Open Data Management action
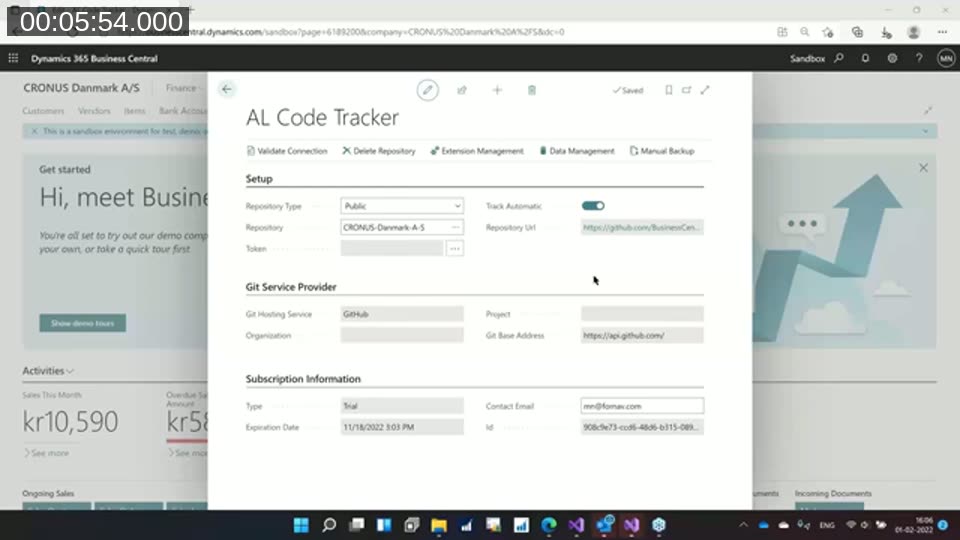Viewport: 960px width, 540px height. (576, 151)
